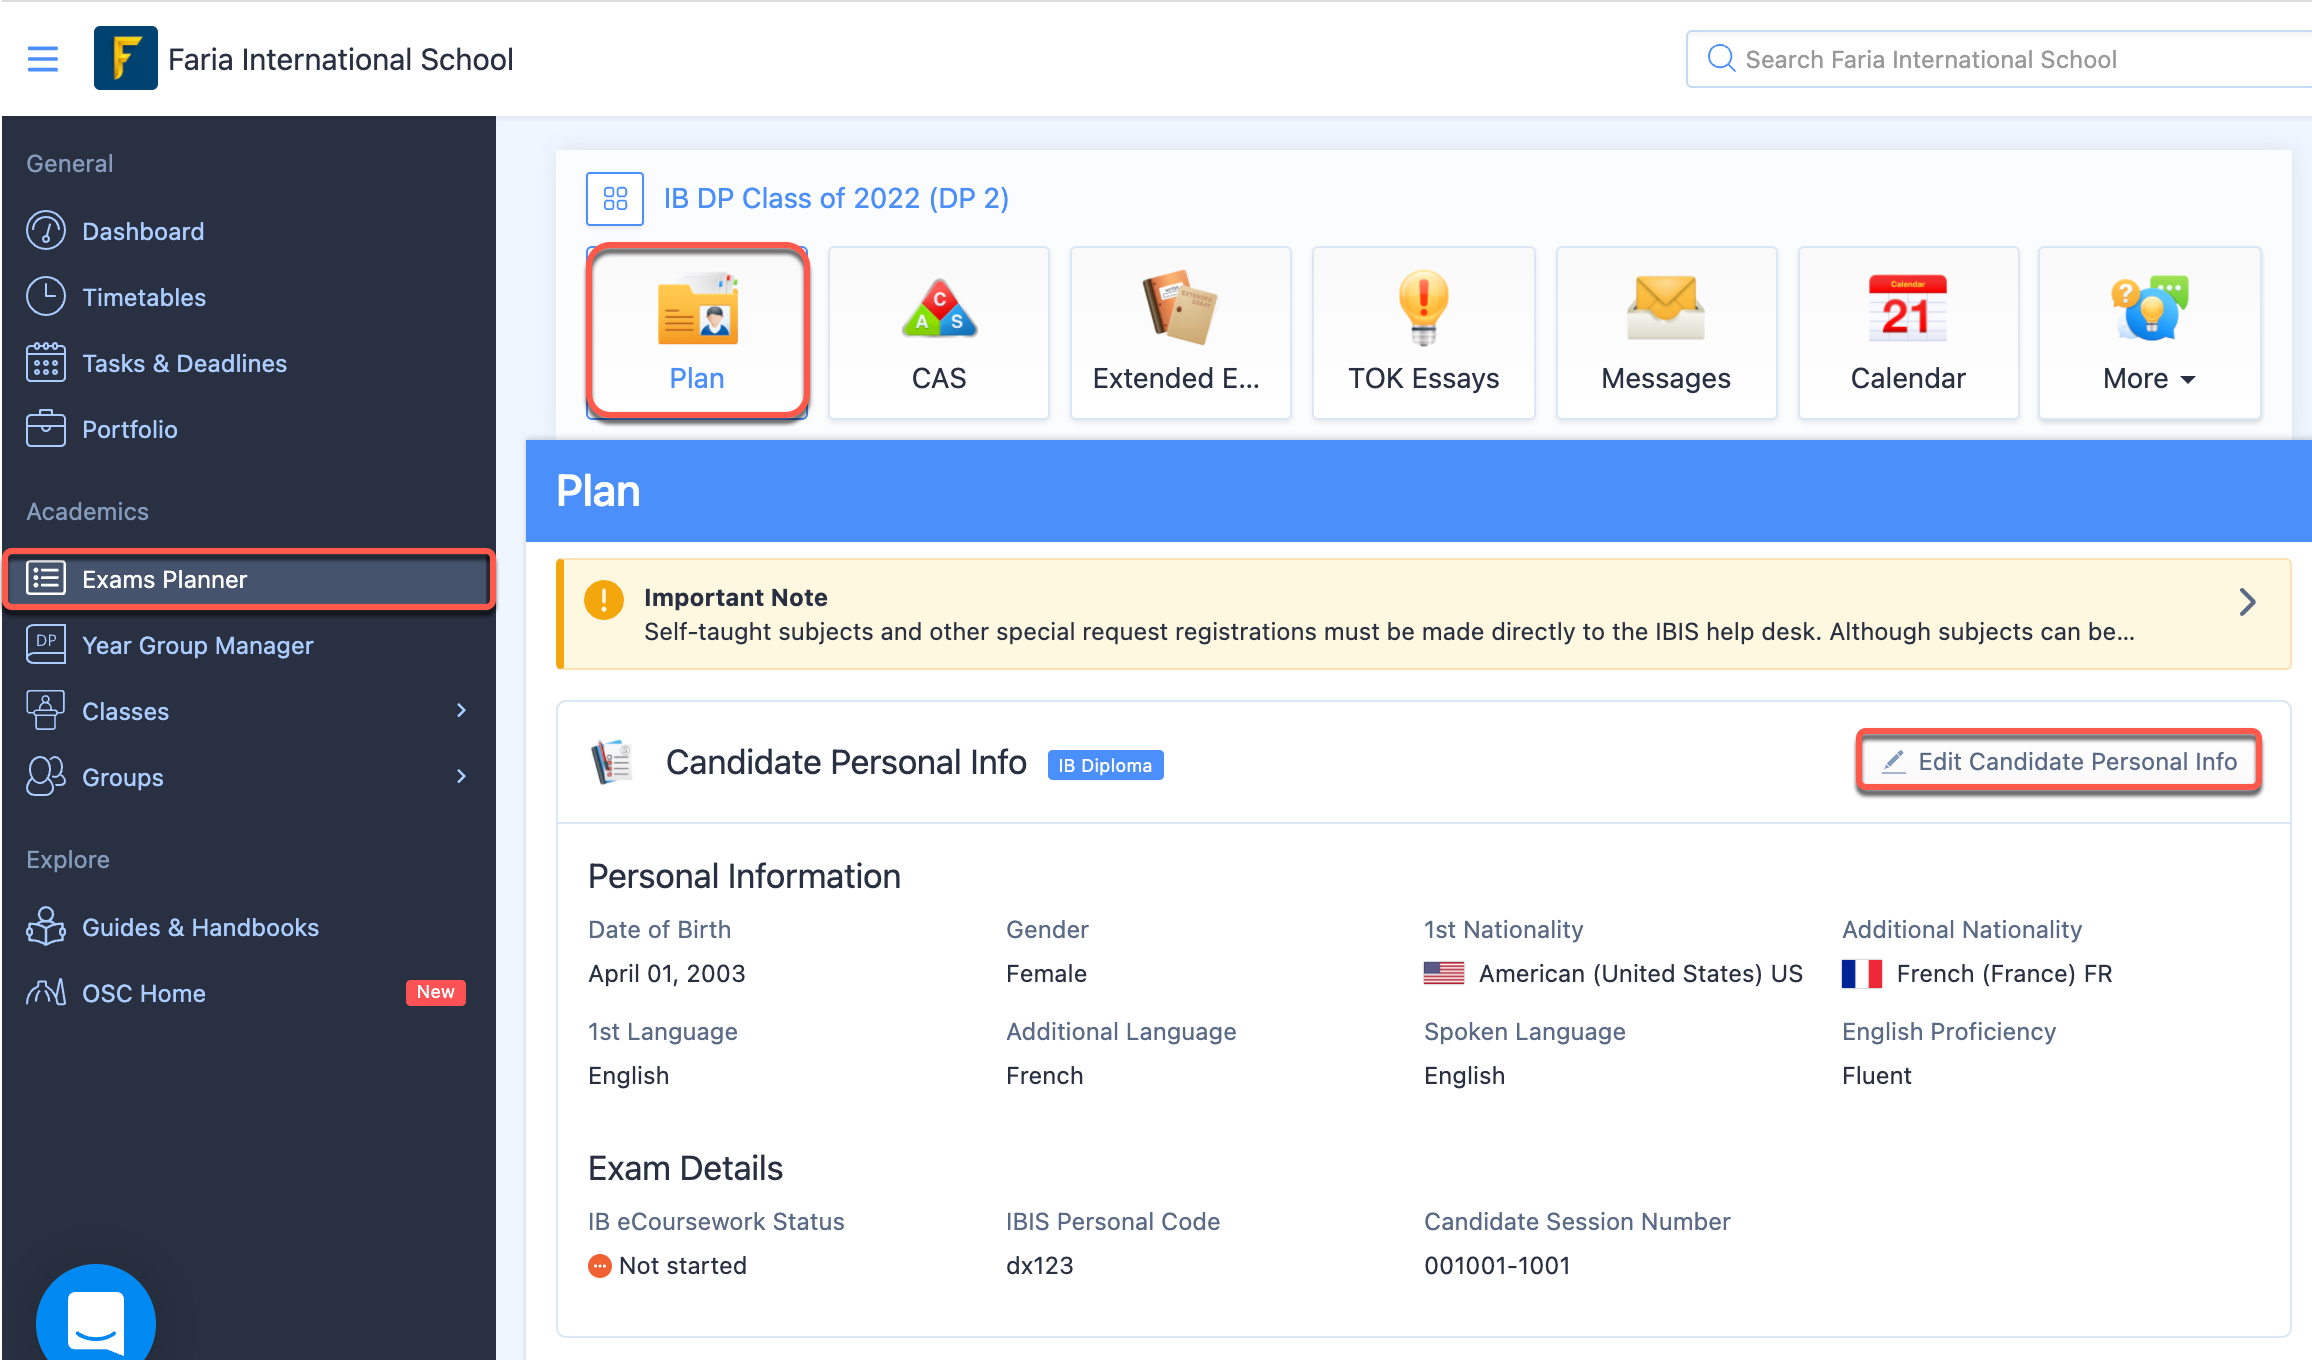Open the Messages envelope tile
Screen dimensions: 2312x1360
click(1665, 332)
